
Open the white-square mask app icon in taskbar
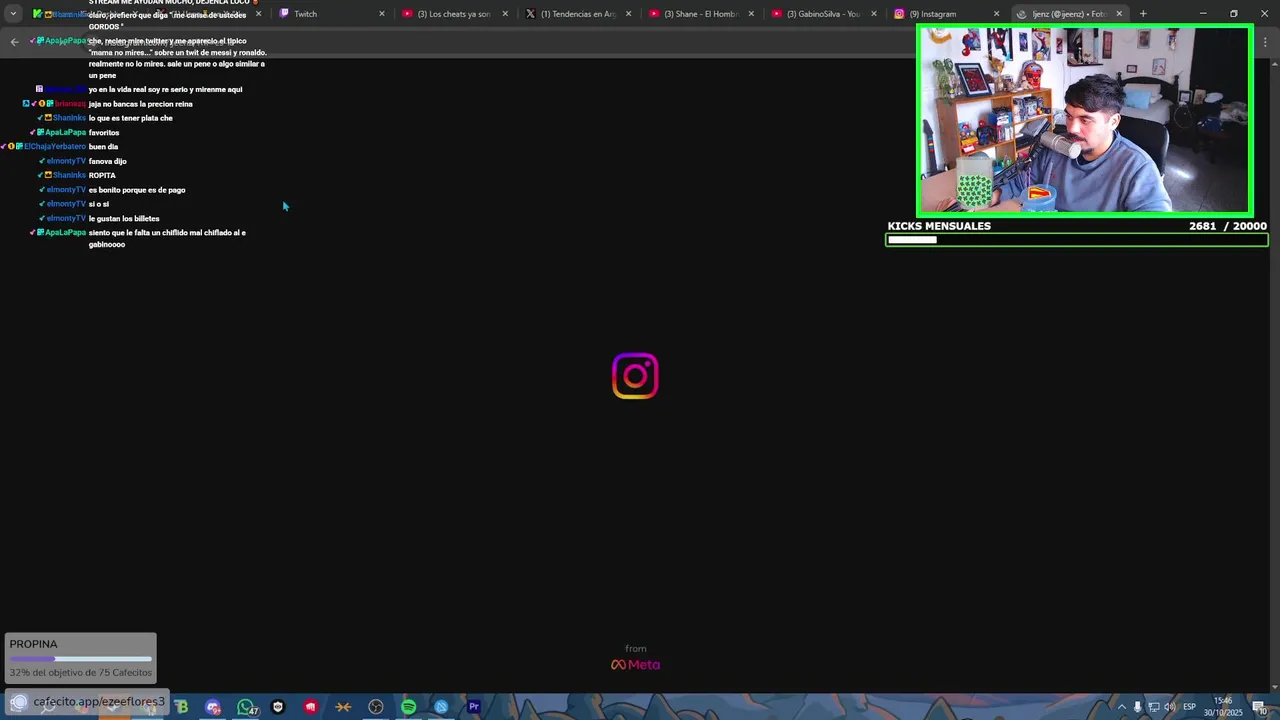coord(278,707)
